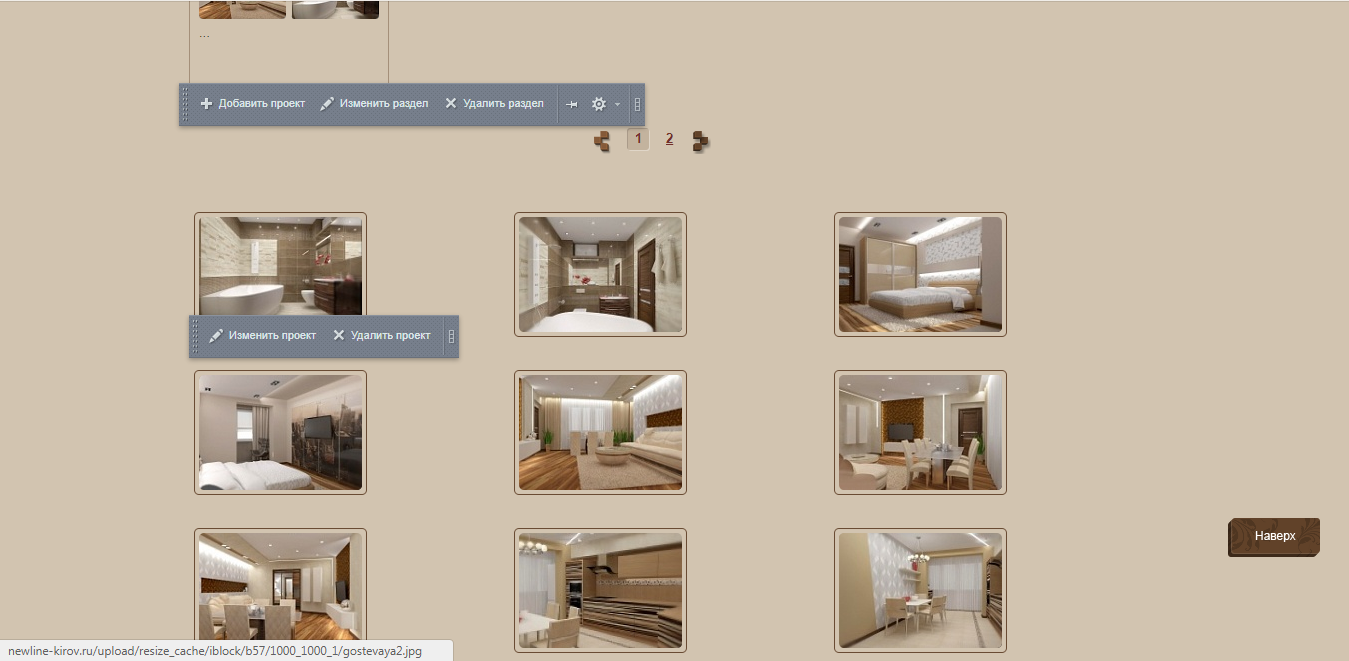The width and height of the screenshot is (1349, 661).
Task: Open settings via the gear icon
Action: pyautogui.click(x=599, y=104)
